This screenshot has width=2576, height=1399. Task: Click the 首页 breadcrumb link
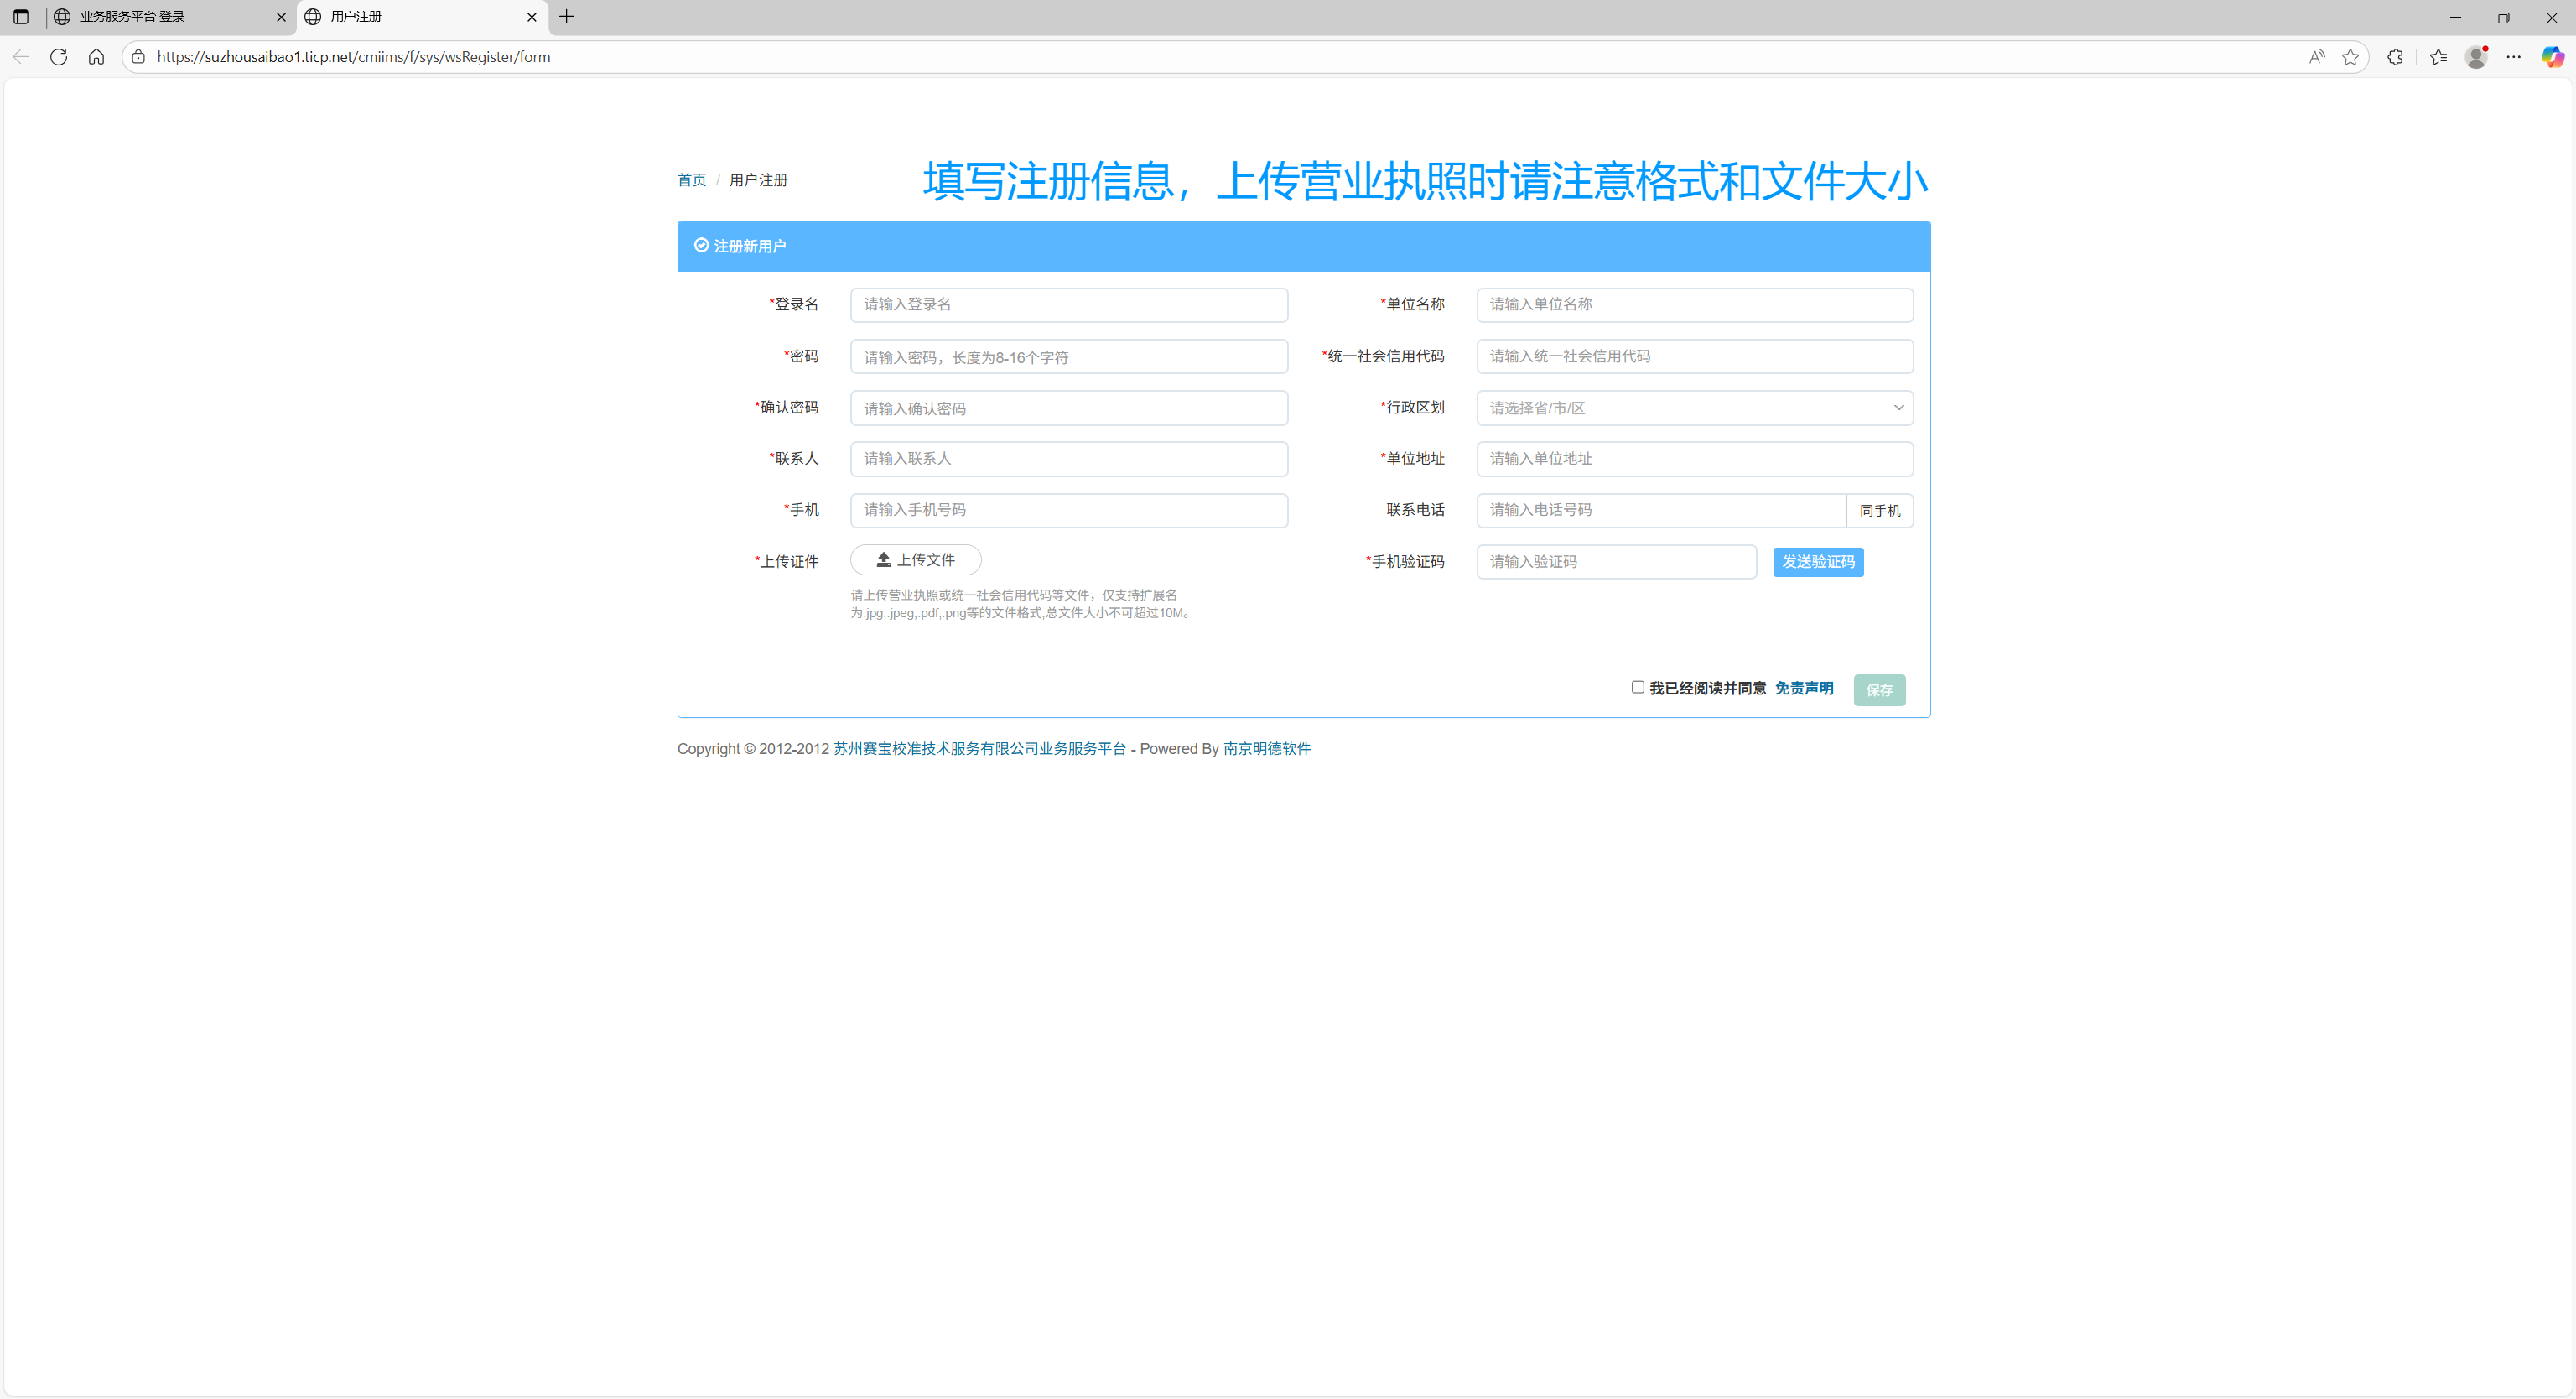coord(691,180)
